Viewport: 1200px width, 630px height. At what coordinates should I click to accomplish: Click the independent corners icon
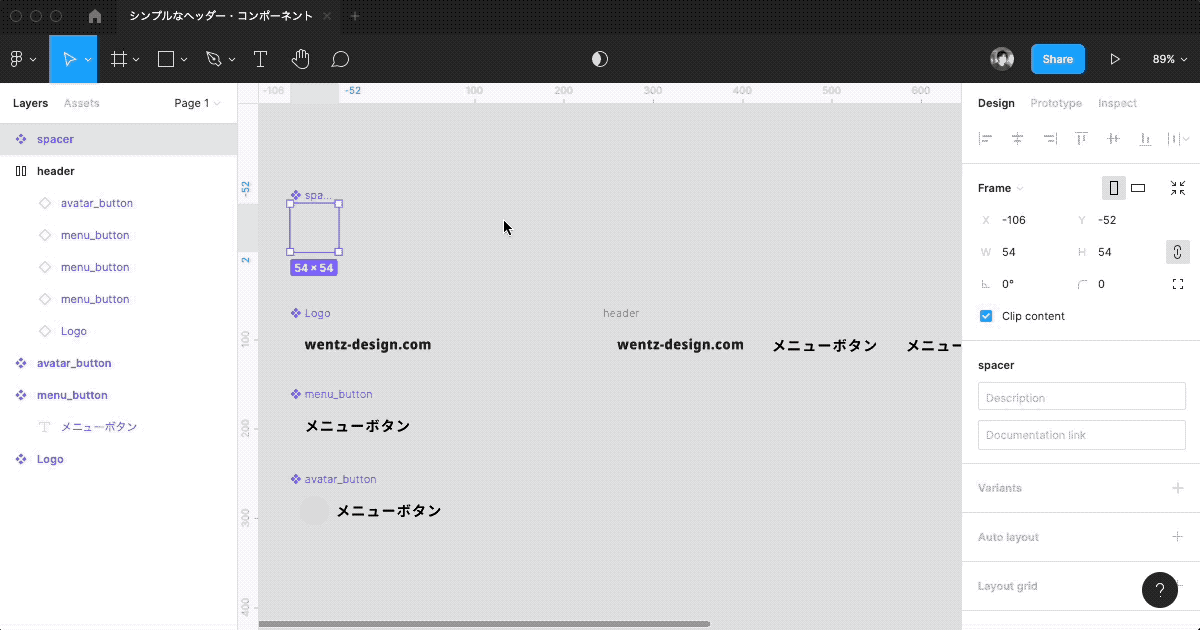(1177, 284)
